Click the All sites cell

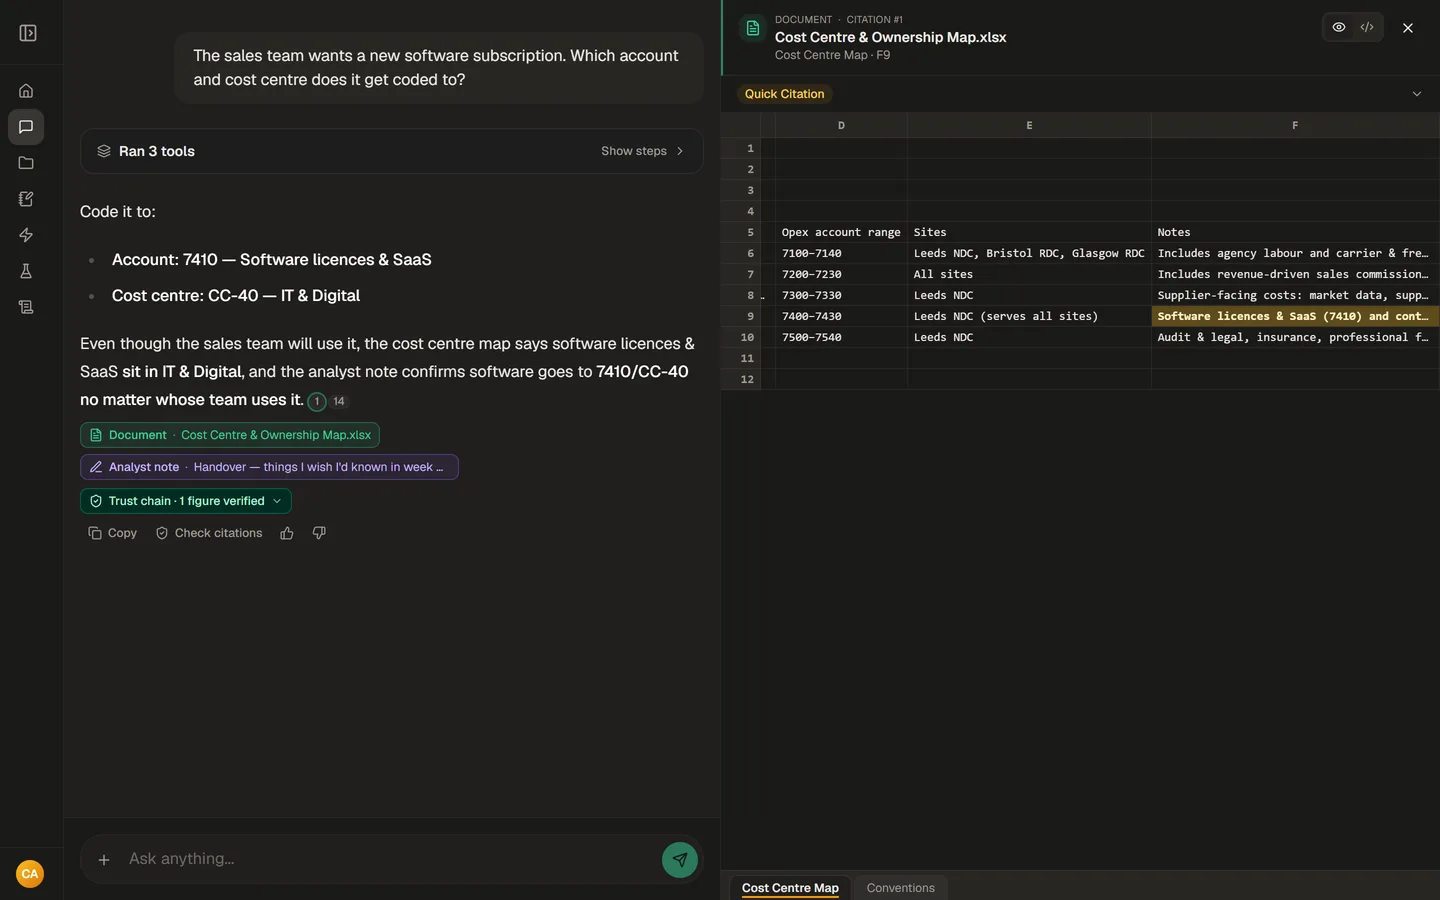pyautogui.click(x=1029, y=274)
